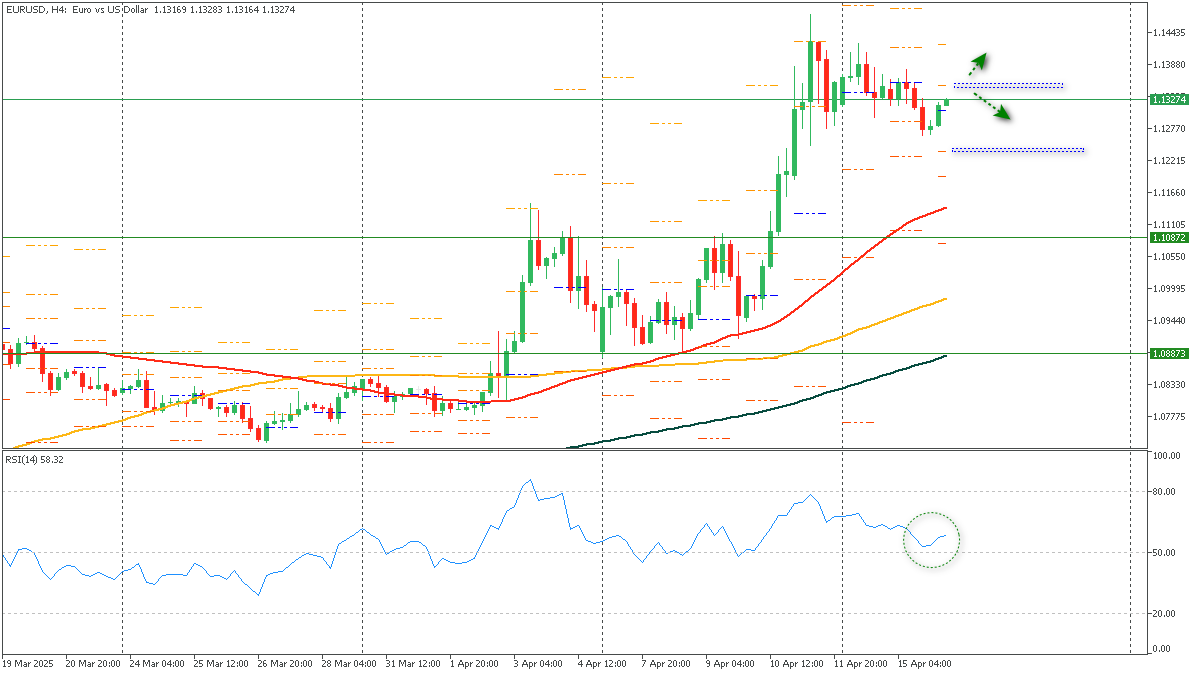
Task: Click the 15 Apr 04:00 date label
Action: point(923,663)
